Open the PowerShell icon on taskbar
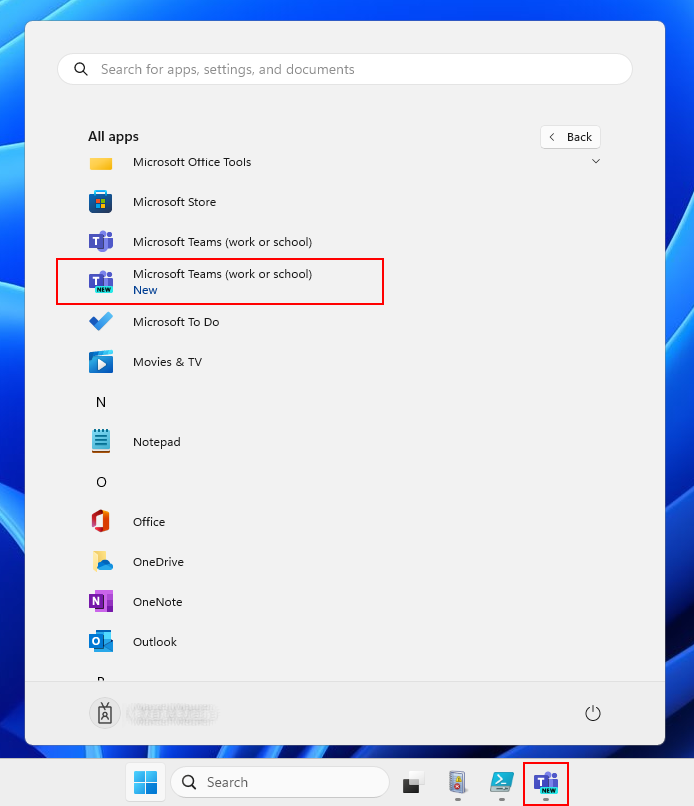 pos(502,782)
